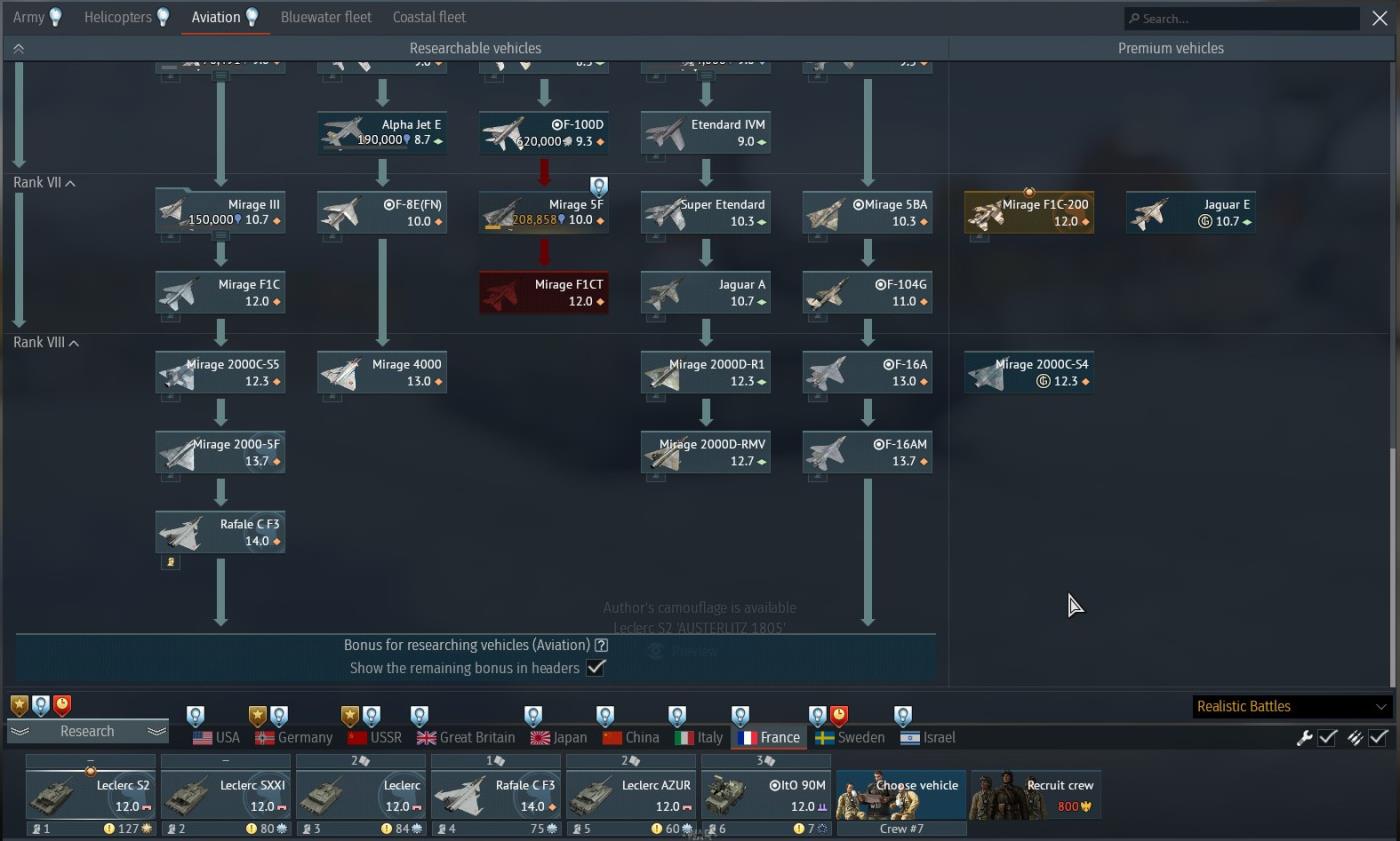Viewport: 1400px width, 841px height.
Task: Close the research tree window
Action: pos(1379,17)
